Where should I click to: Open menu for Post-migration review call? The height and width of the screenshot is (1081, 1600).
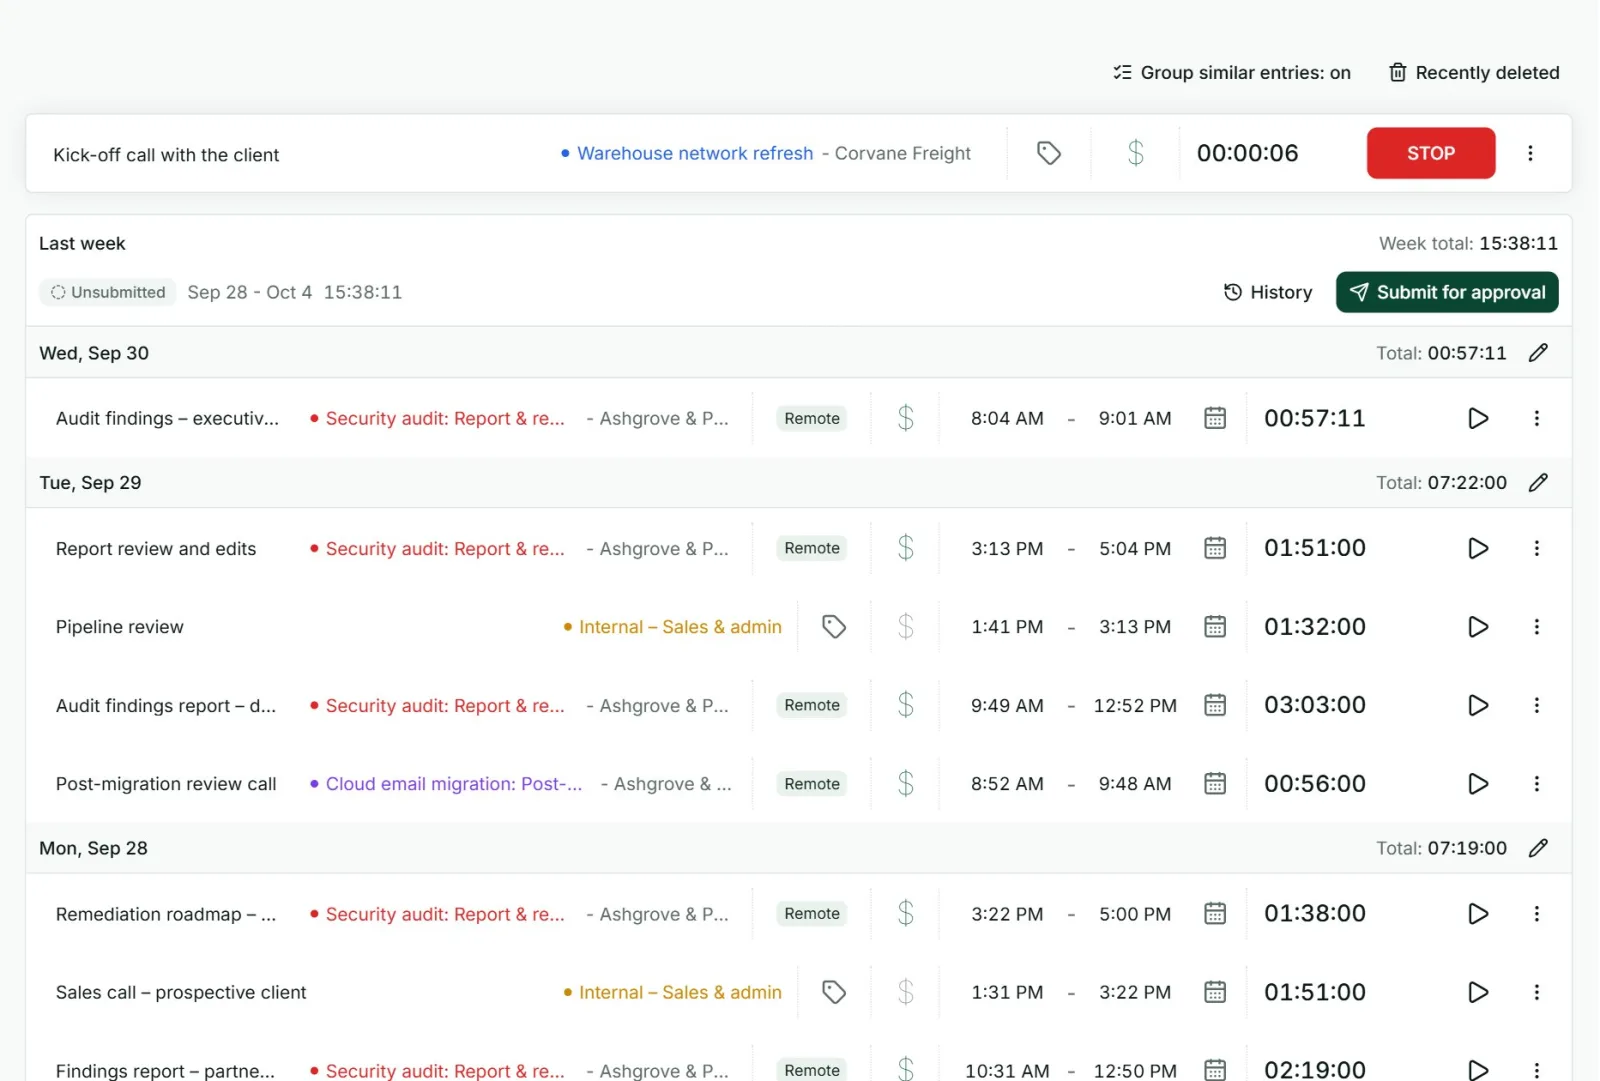1537,784
